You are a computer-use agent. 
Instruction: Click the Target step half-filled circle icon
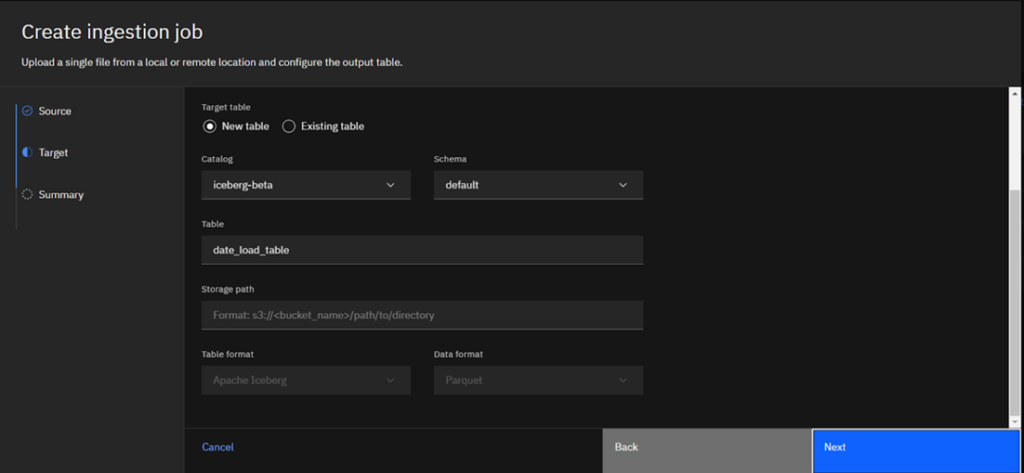[27, 152]
